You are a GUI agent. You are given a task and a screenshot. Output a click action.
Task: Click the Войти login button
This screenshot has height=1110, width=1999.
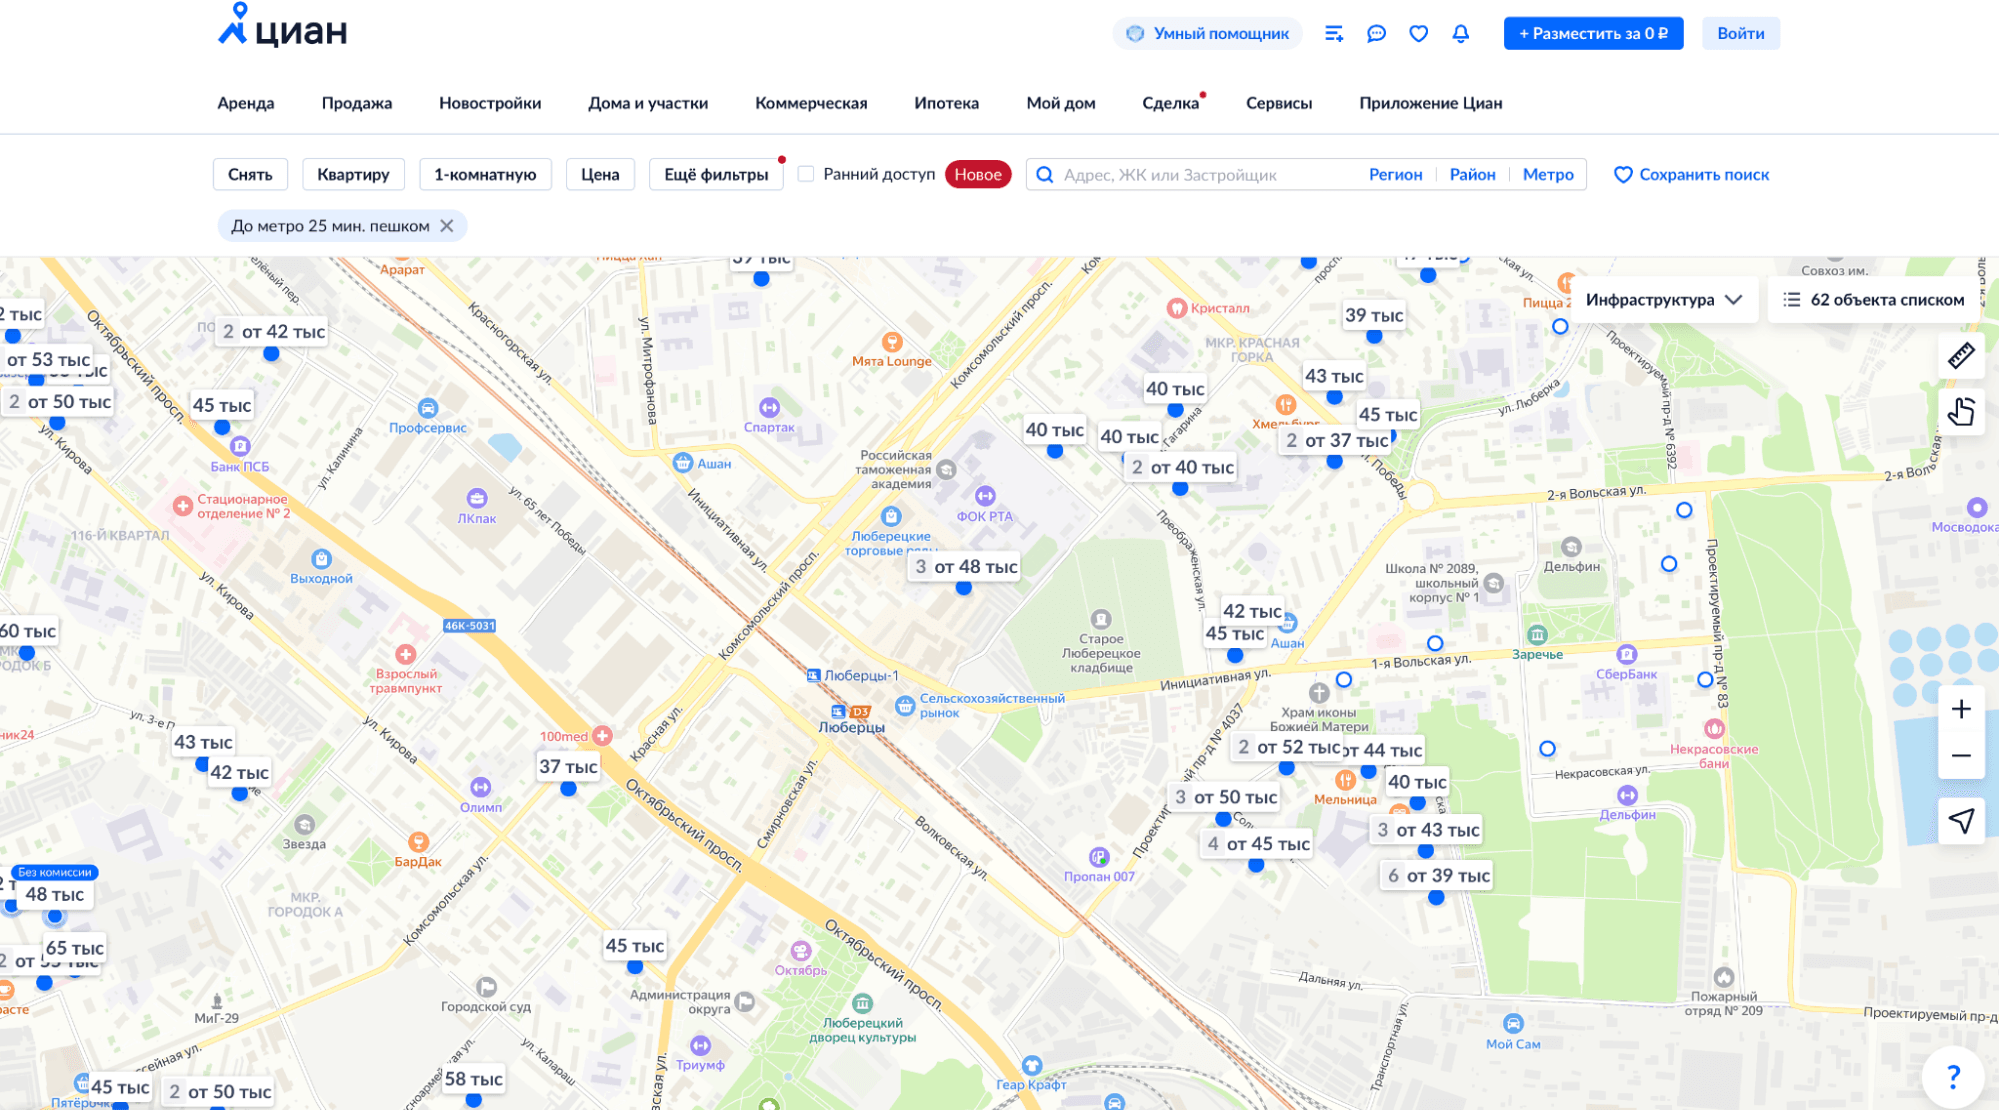coord(1740,34)
